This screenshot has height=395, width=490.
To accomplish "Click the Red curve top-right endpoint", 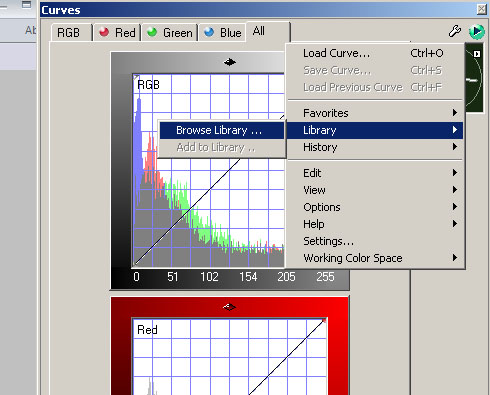I will pyautogui.click(x=324, y=321).
